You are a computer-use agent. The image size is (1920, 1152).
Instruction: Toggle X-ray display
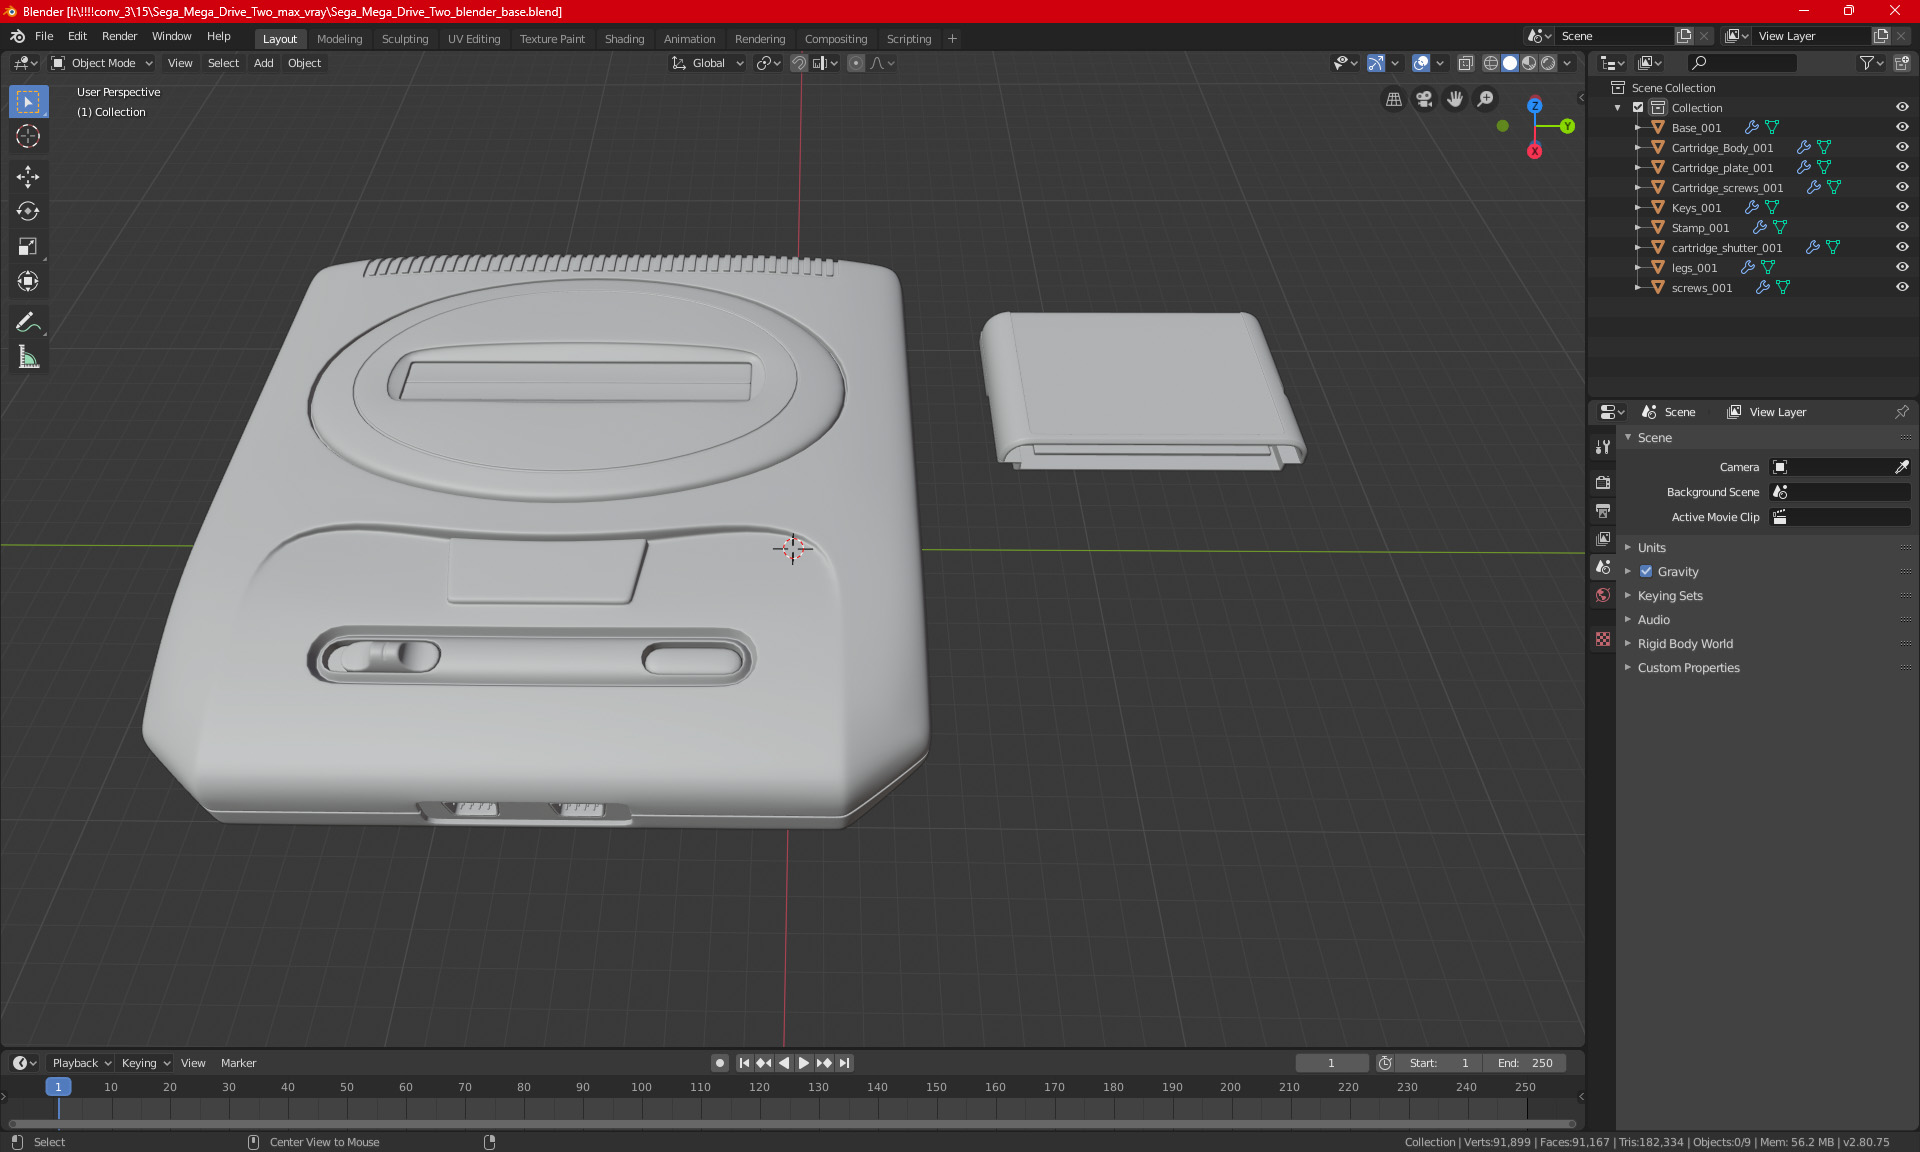click(x=1465, y=63)
